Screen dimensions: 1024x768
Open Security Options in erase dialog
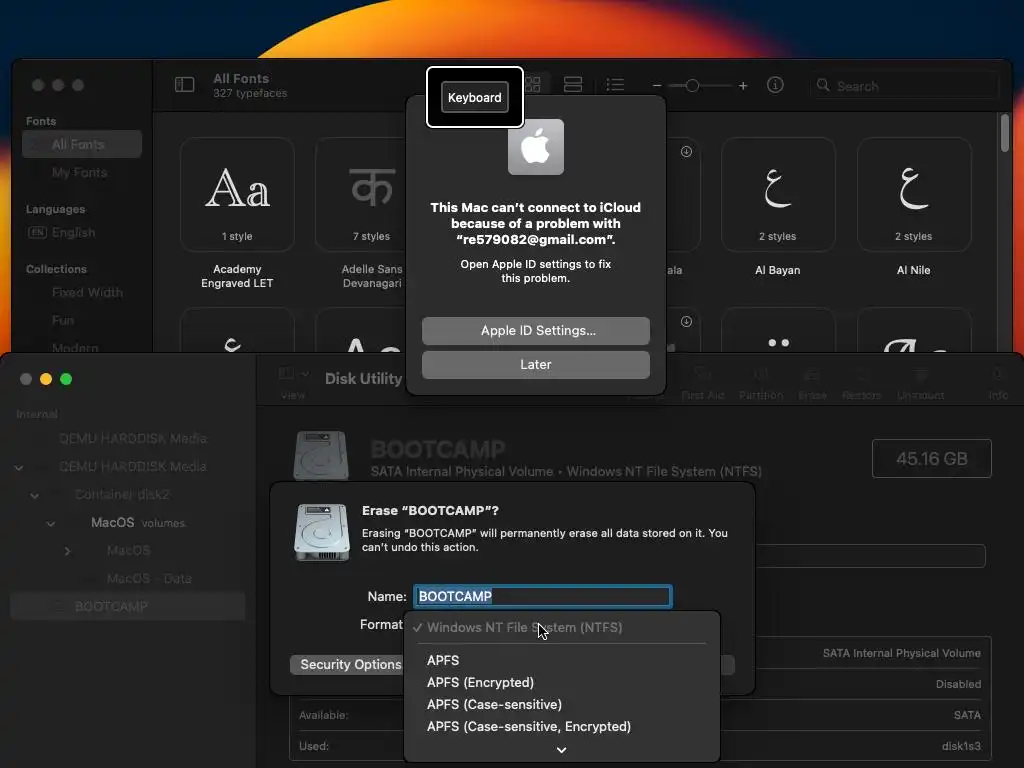(x=347, y=665)
